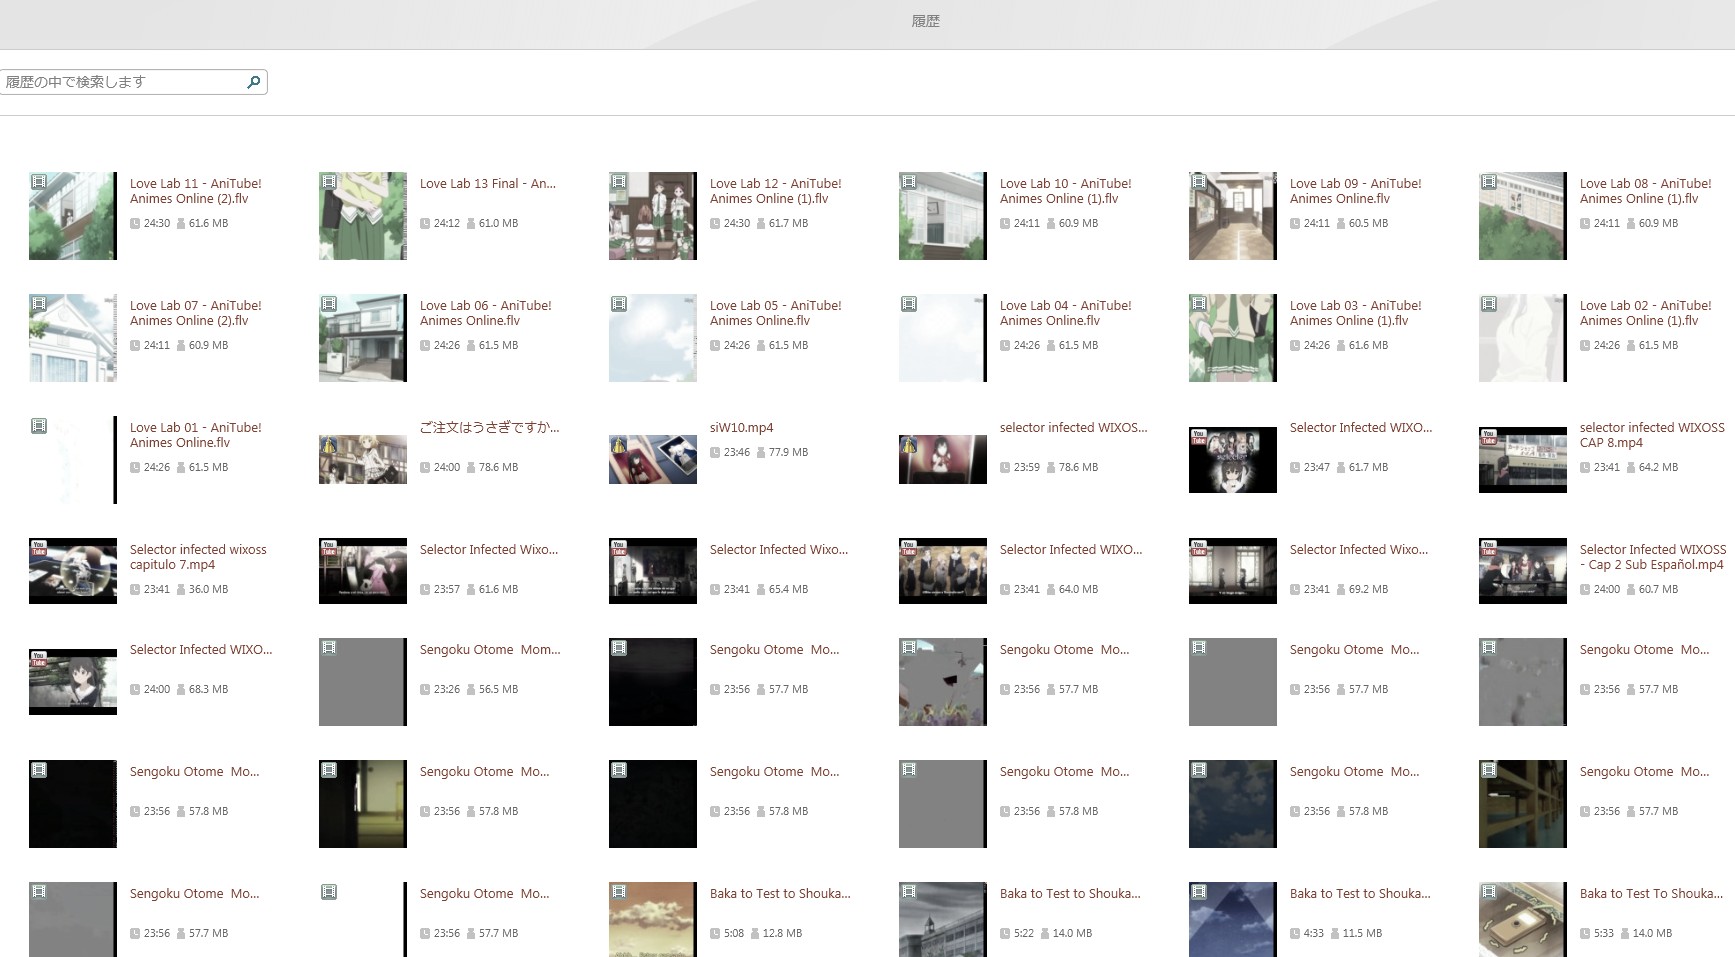Screen dimensions: 1735x957
Task: Open the Sengoku Otome Mom... gray thumbnail
Action: pos(363,682)
